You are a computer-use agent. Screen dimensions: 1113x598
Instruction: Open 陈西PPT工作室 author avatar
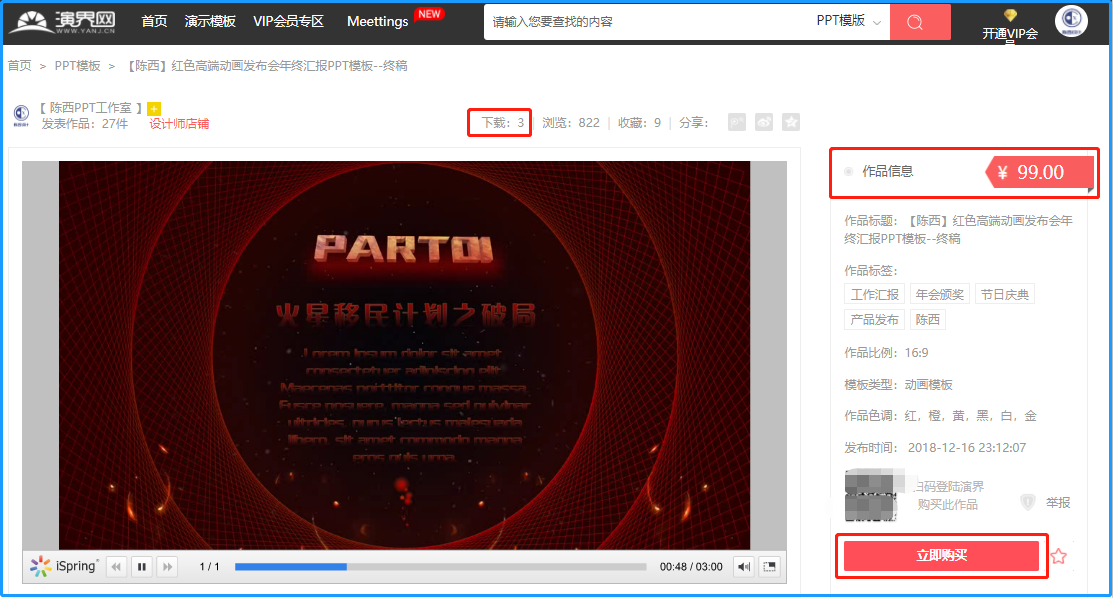[21, 114]
